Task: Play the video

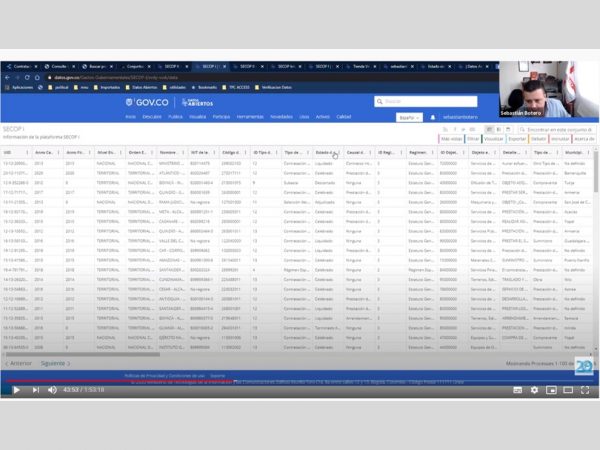Action: pyautogui.click(x=15, y=390)
